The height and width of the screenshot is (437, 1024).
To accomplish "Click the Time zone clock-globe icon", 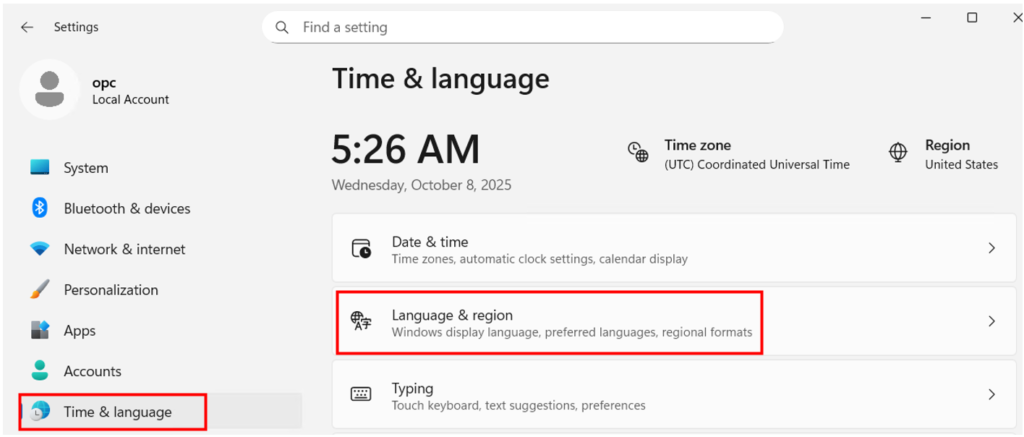I will [x=638, y=153].
